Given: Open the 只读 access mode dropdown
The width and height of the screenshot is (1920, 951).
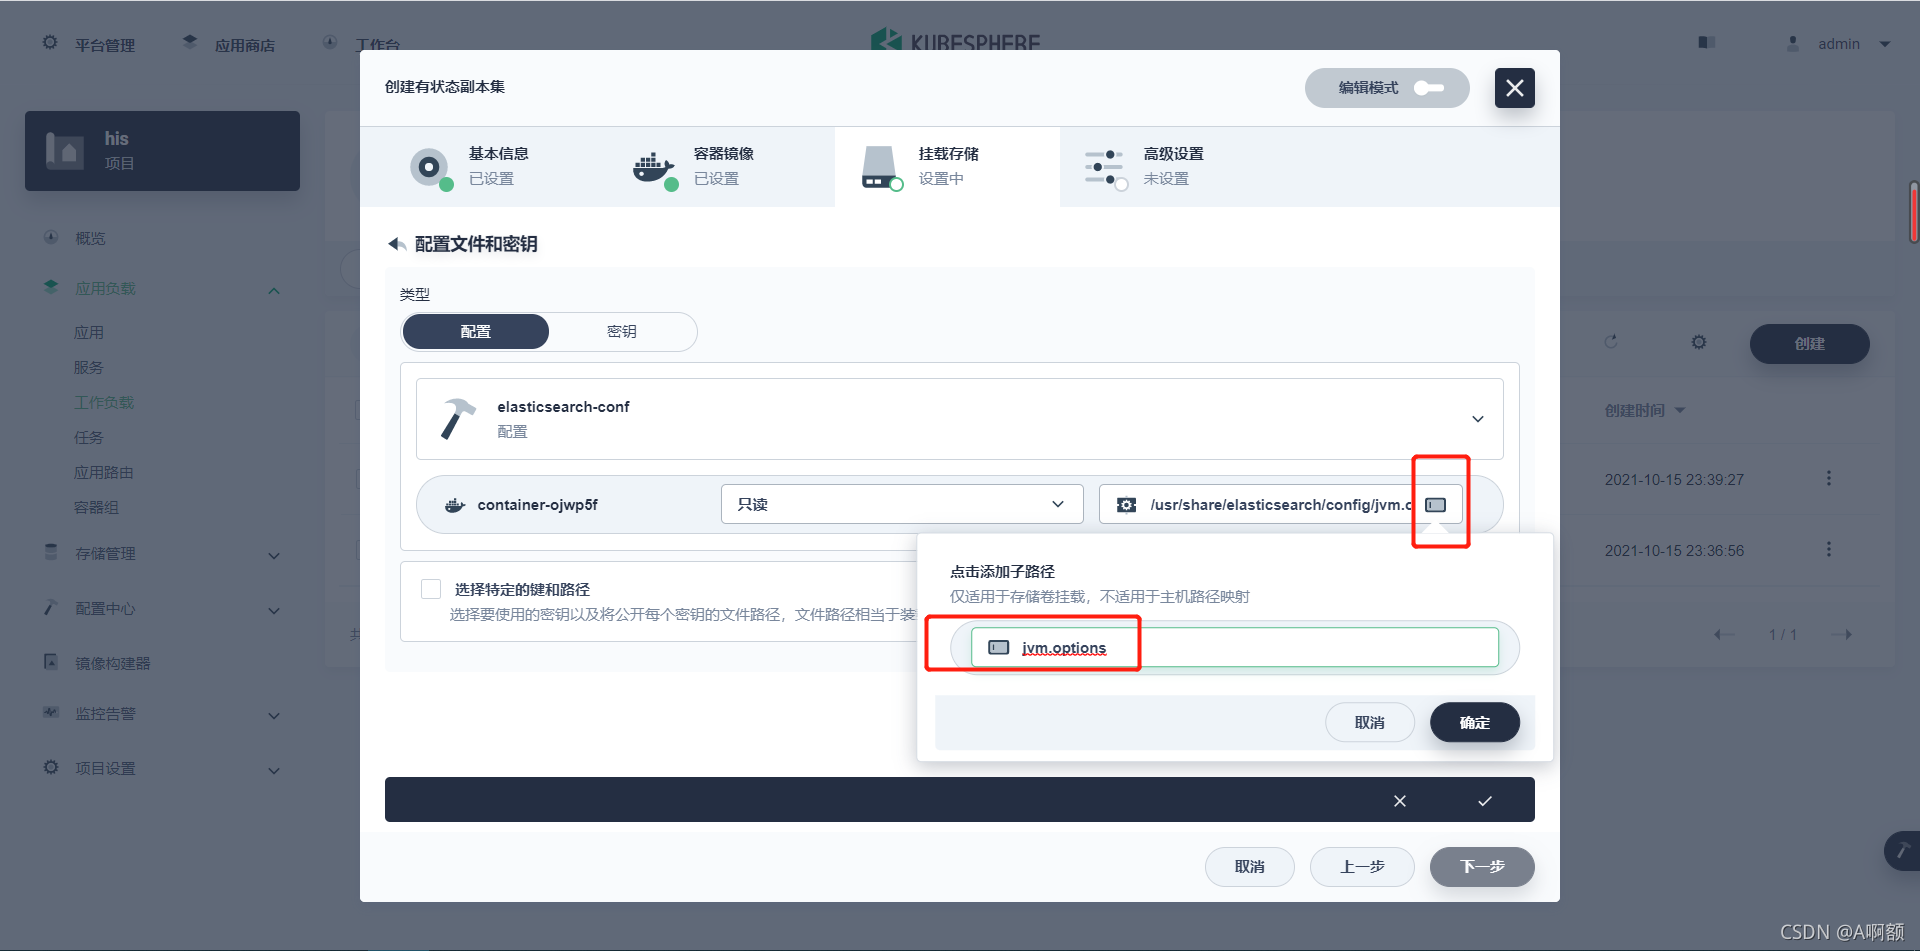Looking at the screenshot, I should point(902,504).
